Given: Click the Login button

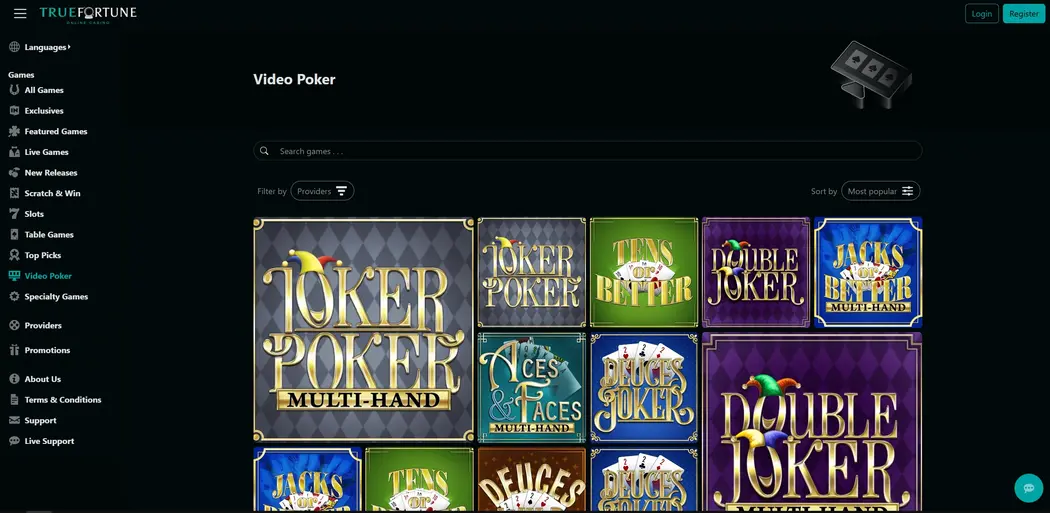Looking at the screenshot, I should (982, 13).
